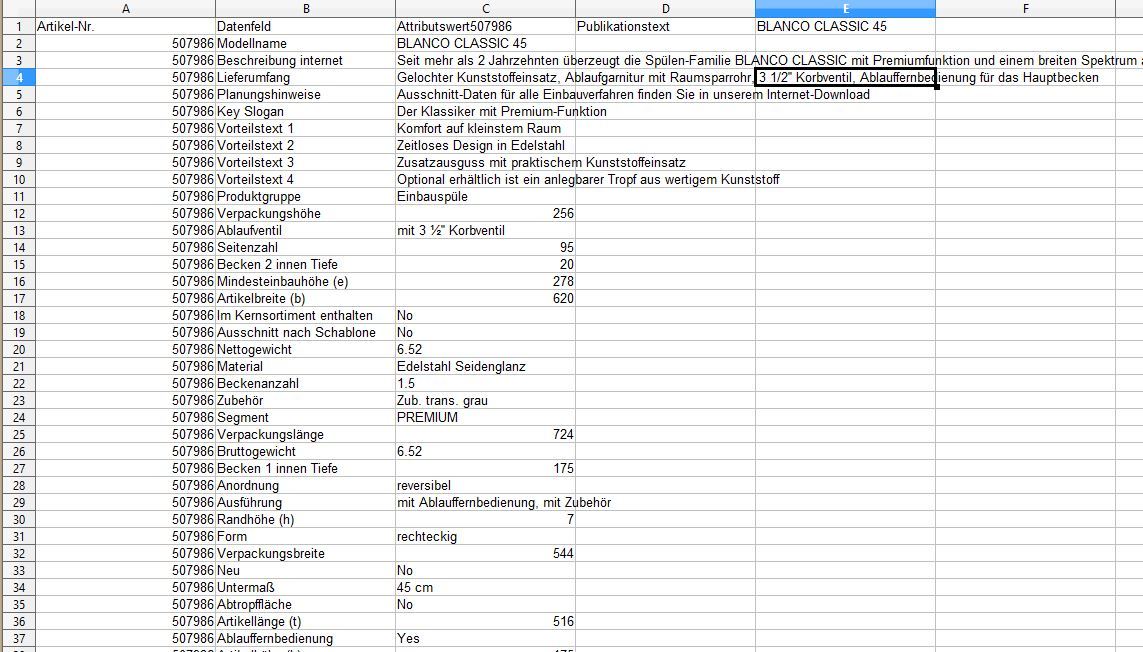
Task: Select row 37 header
Action: click(x=18, y=639)
